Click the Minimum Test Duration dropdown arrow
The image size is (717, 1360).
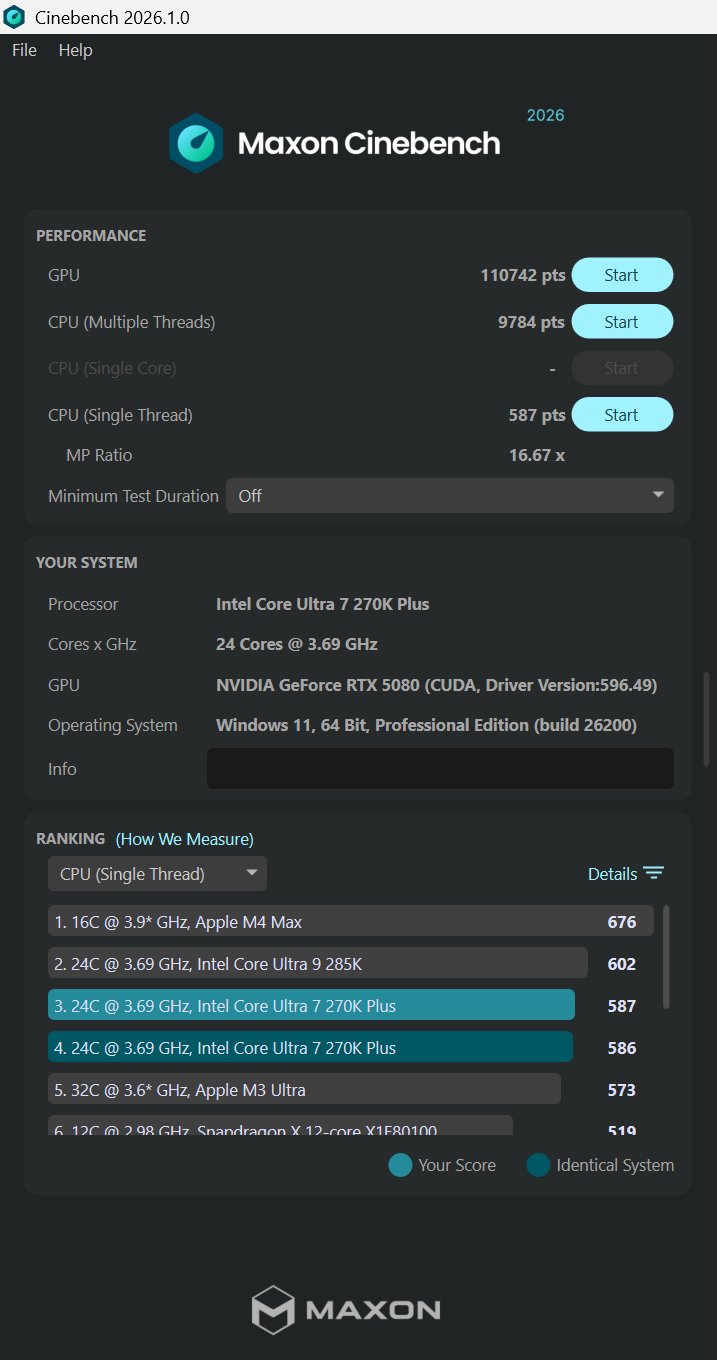658,495
